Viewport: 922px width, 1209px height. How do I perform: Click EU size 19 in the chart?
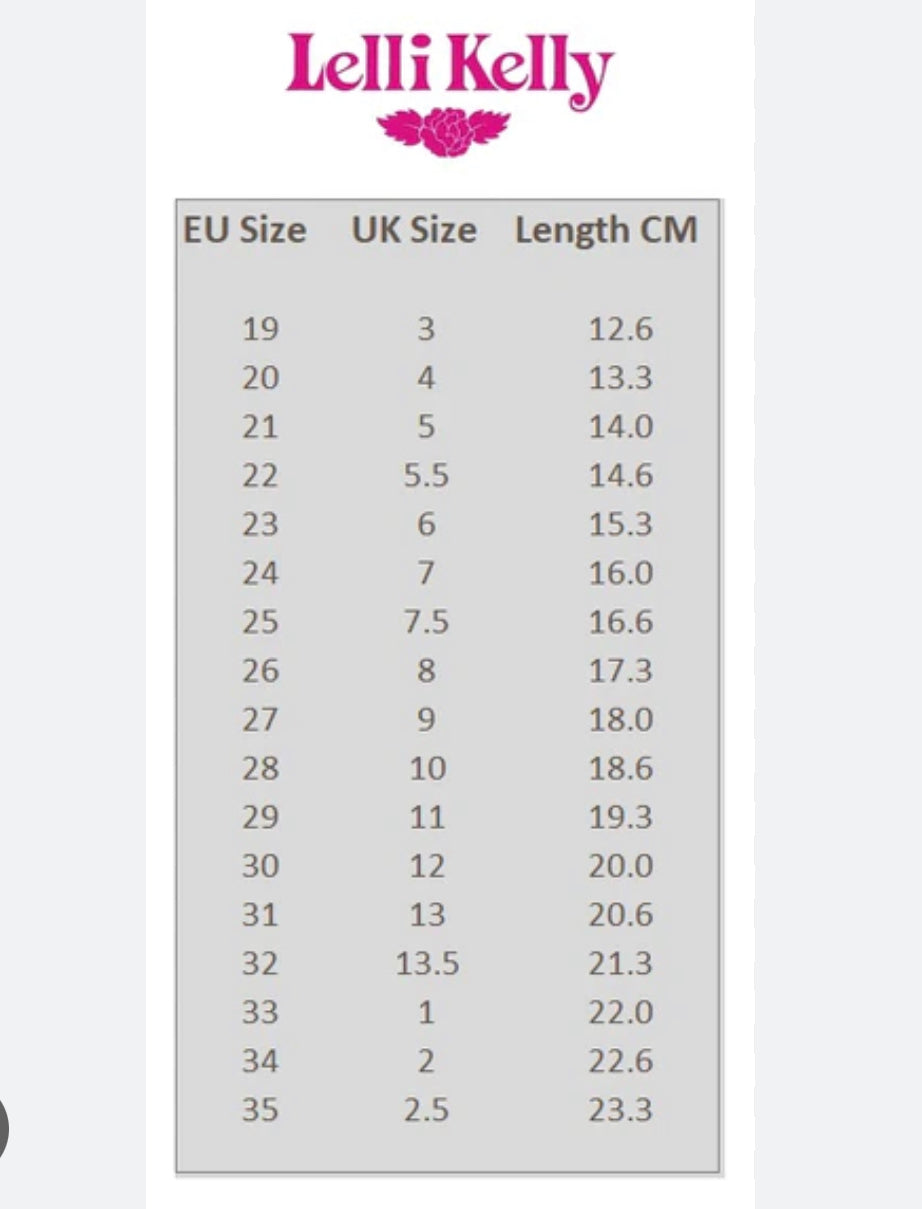260,329
